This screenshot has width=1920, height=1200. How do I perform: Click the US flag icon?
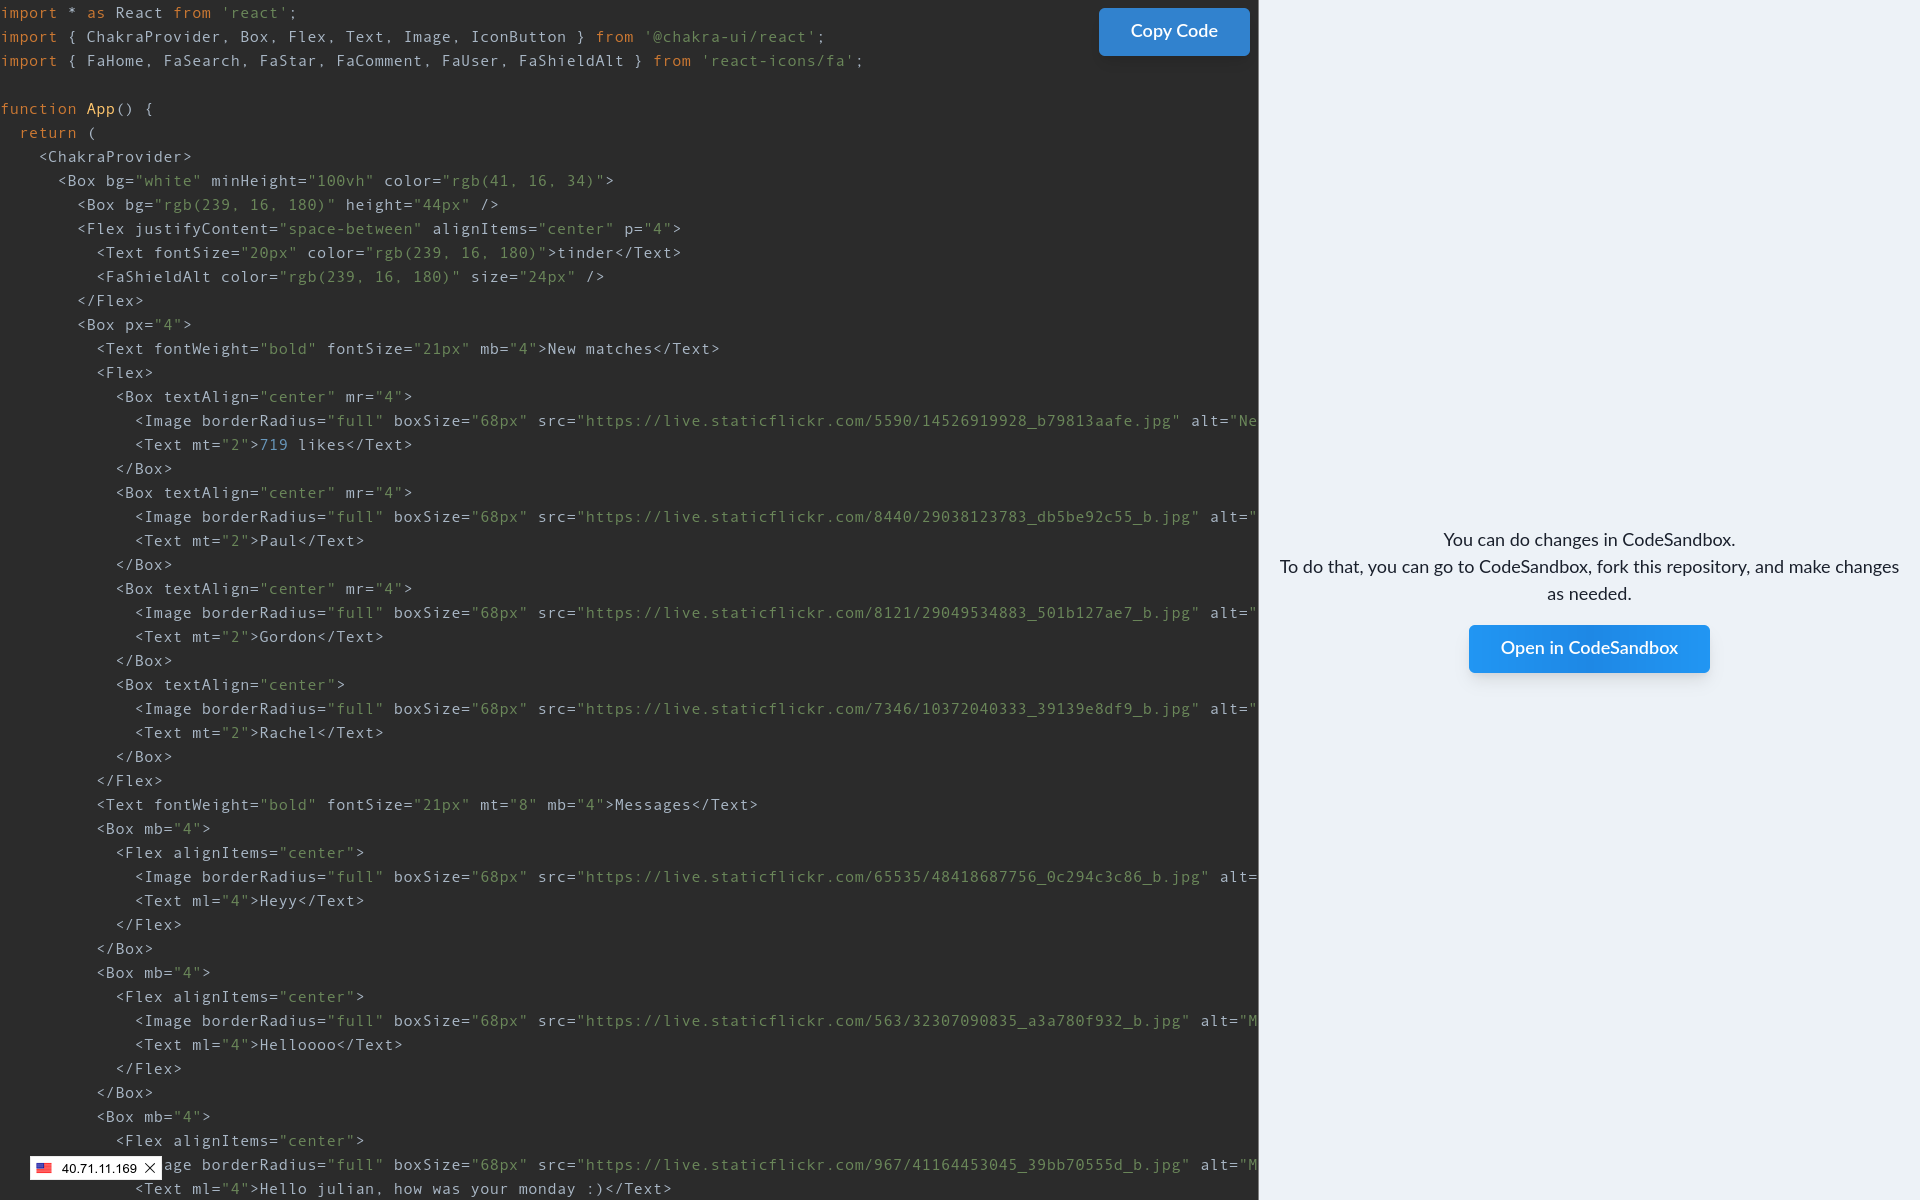[44, 1168]
